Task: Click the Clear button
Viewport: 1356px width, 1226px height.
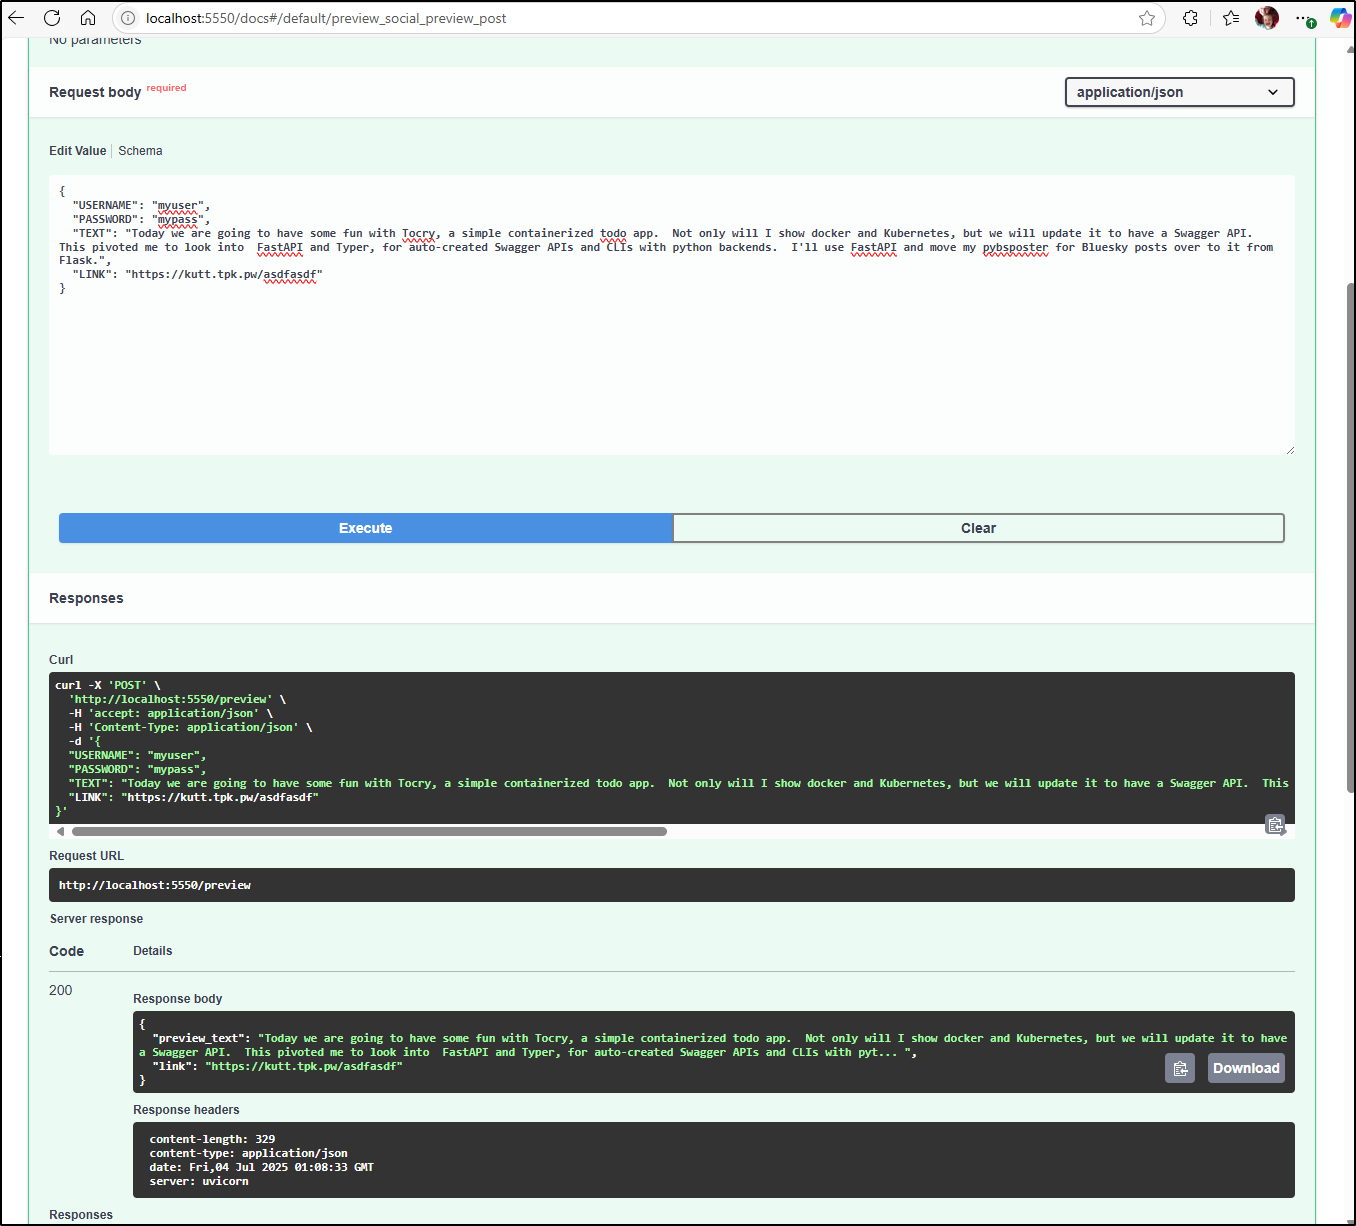Action: click(978, 528)
